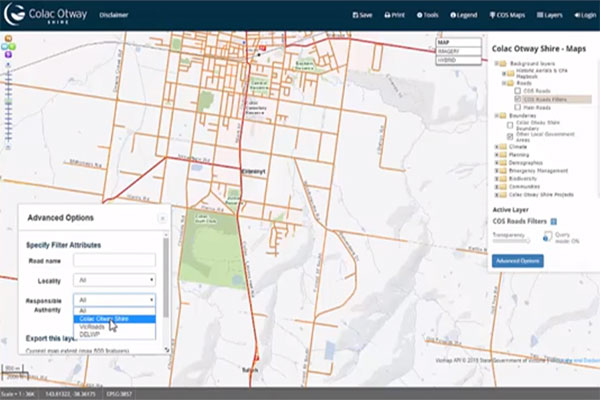The height and width of the screenshot is (400, 600).
Task: Click the Background layers folder icon
Action: 503,63
